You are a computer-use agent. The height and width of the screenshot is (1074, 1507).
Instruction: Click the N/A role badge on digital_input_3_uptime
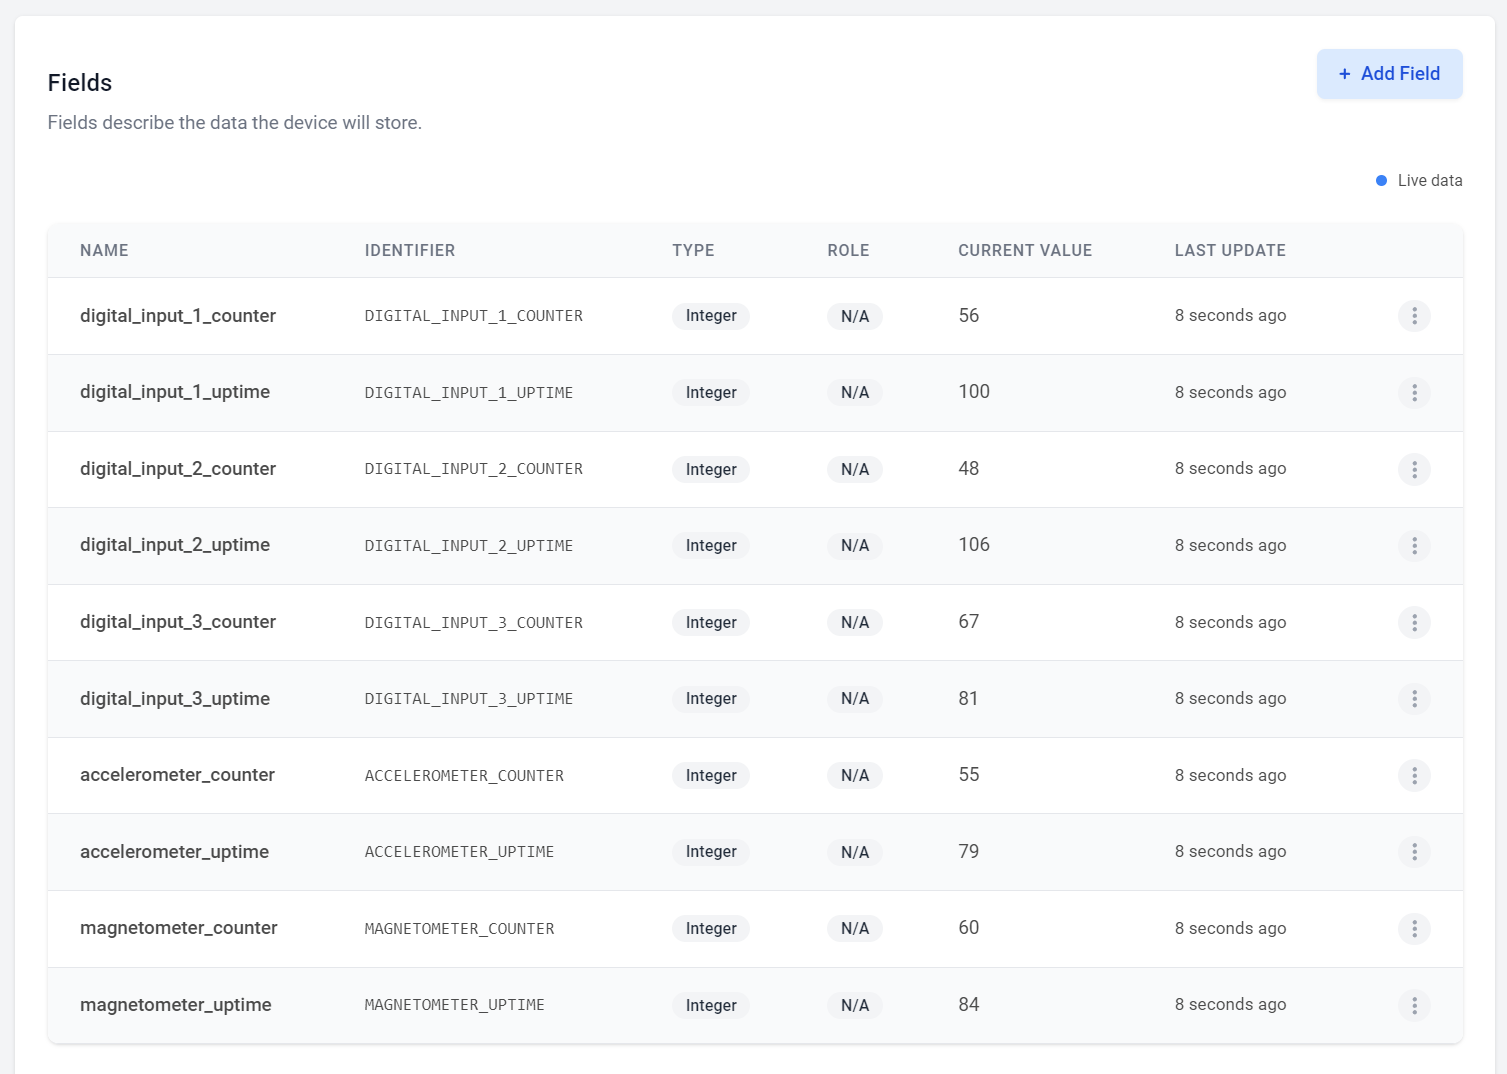click(854, 698)
